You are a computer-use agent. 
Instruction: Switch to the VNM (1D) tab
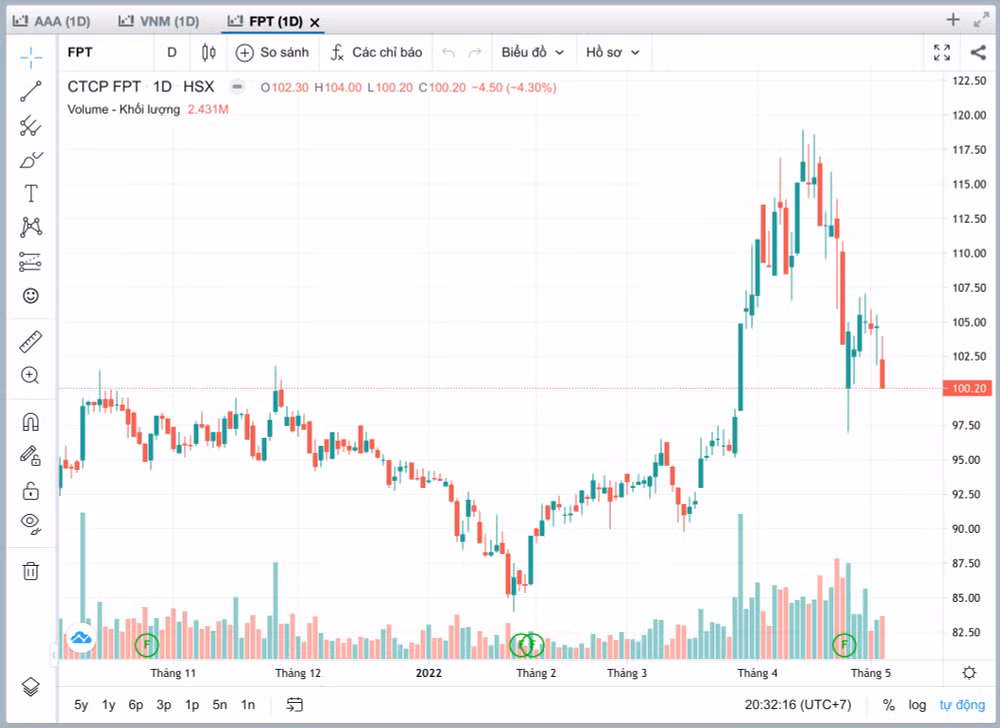pyautogui.click(x=159, y=21)
